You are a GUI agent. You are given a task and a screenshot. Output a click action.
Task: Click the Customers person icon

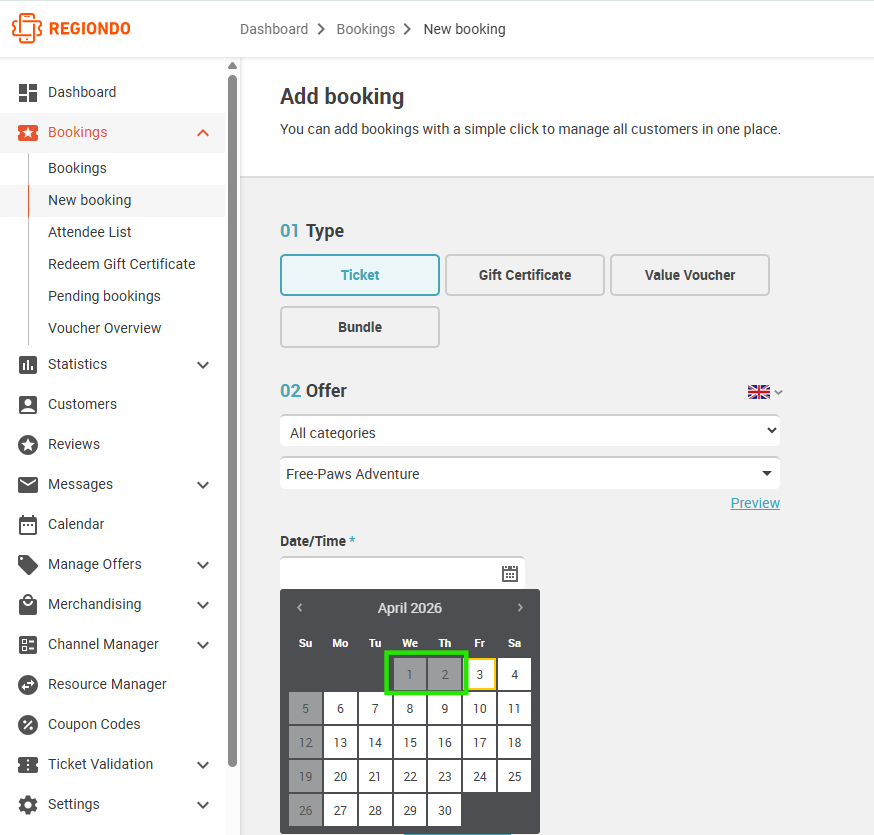(x=28, y=405)
